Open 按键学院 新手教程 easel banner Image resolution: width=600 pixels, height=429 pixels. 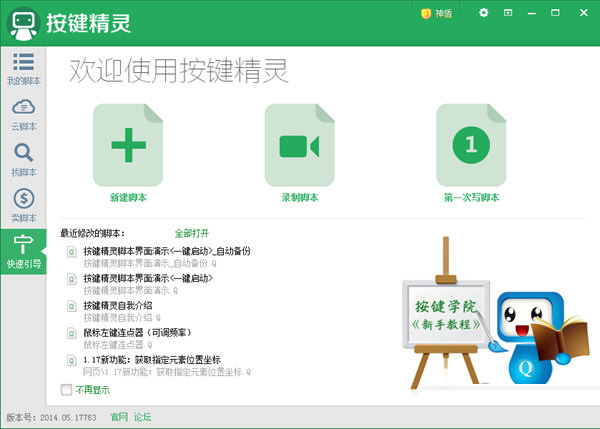446,314
